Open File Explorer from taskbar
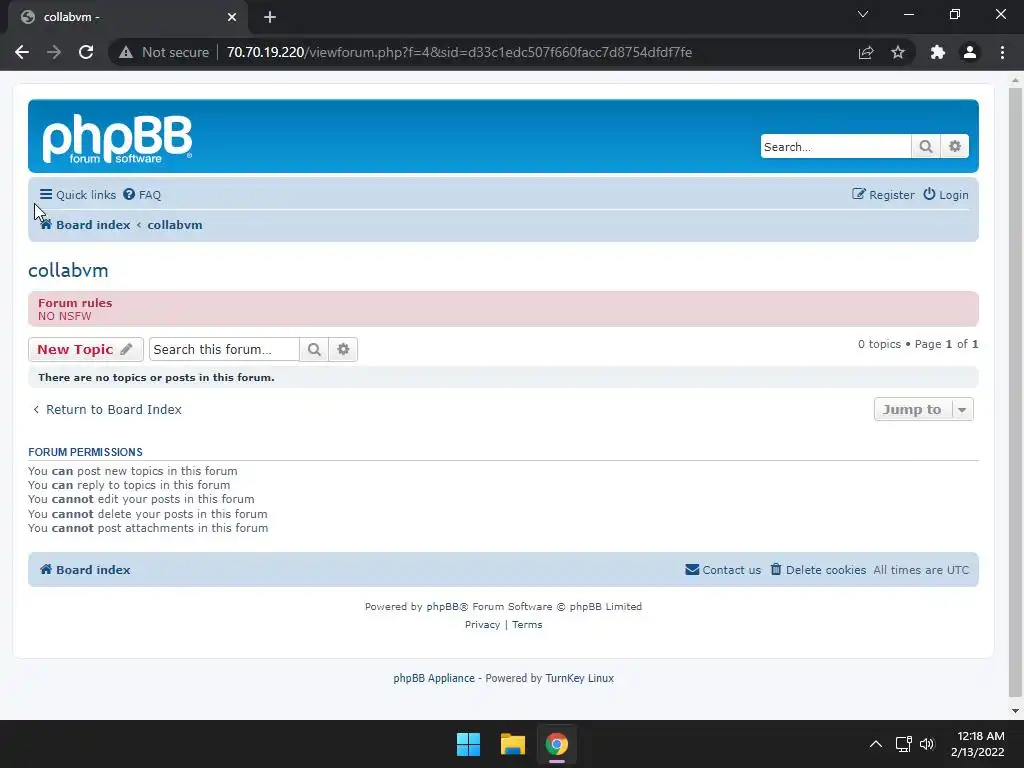The height and width of the screenshot is (768, 1024). [513, 744]
